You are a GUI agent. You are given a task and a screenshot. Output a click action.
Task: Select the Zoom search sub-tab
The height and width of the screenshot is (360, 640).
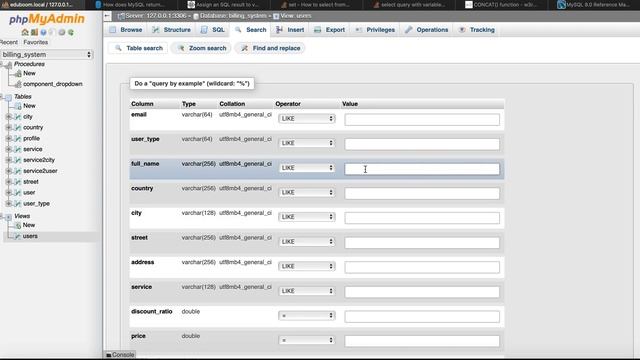tap(202, 48)
